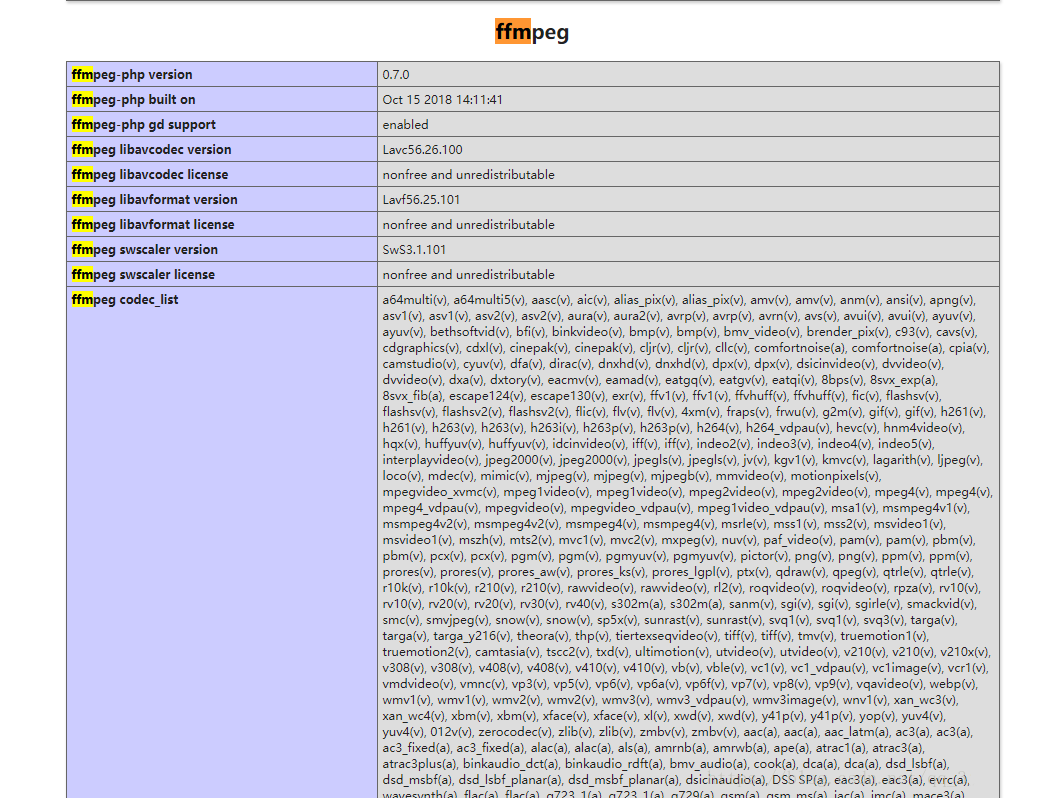Image resolution: width=1048 pixels, height=798 pixels.
Task: Click "escape124(v)" in the codec list
Action: pyautogui.click(x=486, y=396)
